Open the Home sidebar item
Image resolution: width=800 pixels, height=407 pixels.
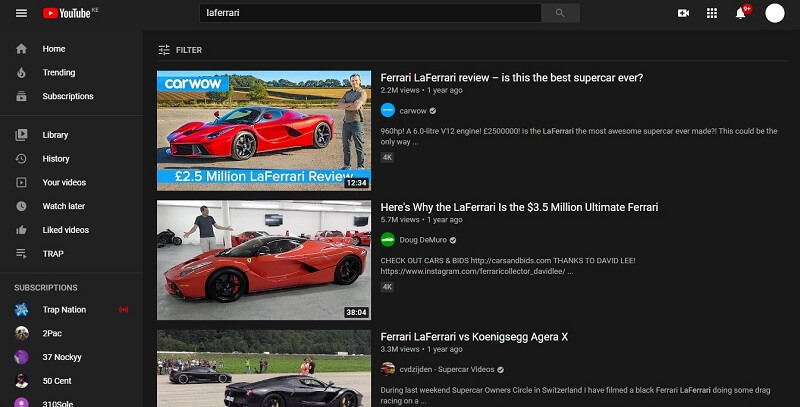[x=71, y=49]
